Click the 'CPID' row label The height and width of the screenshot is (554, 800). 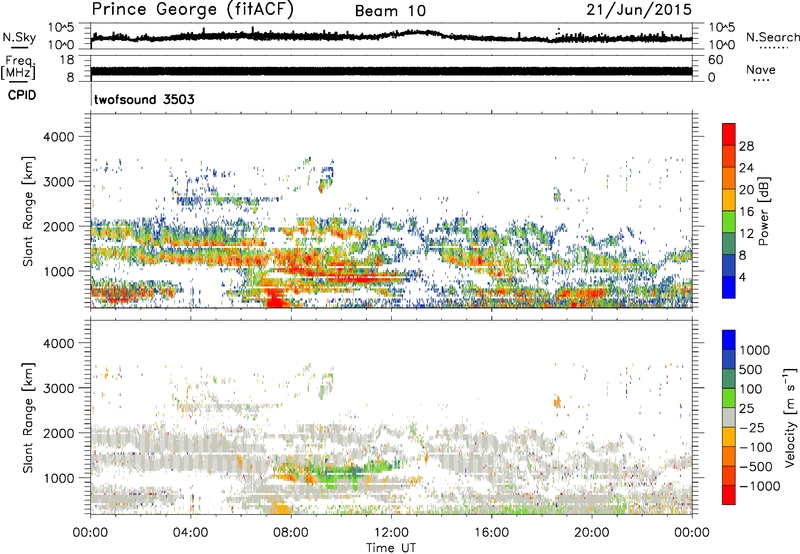coord(22,95)
